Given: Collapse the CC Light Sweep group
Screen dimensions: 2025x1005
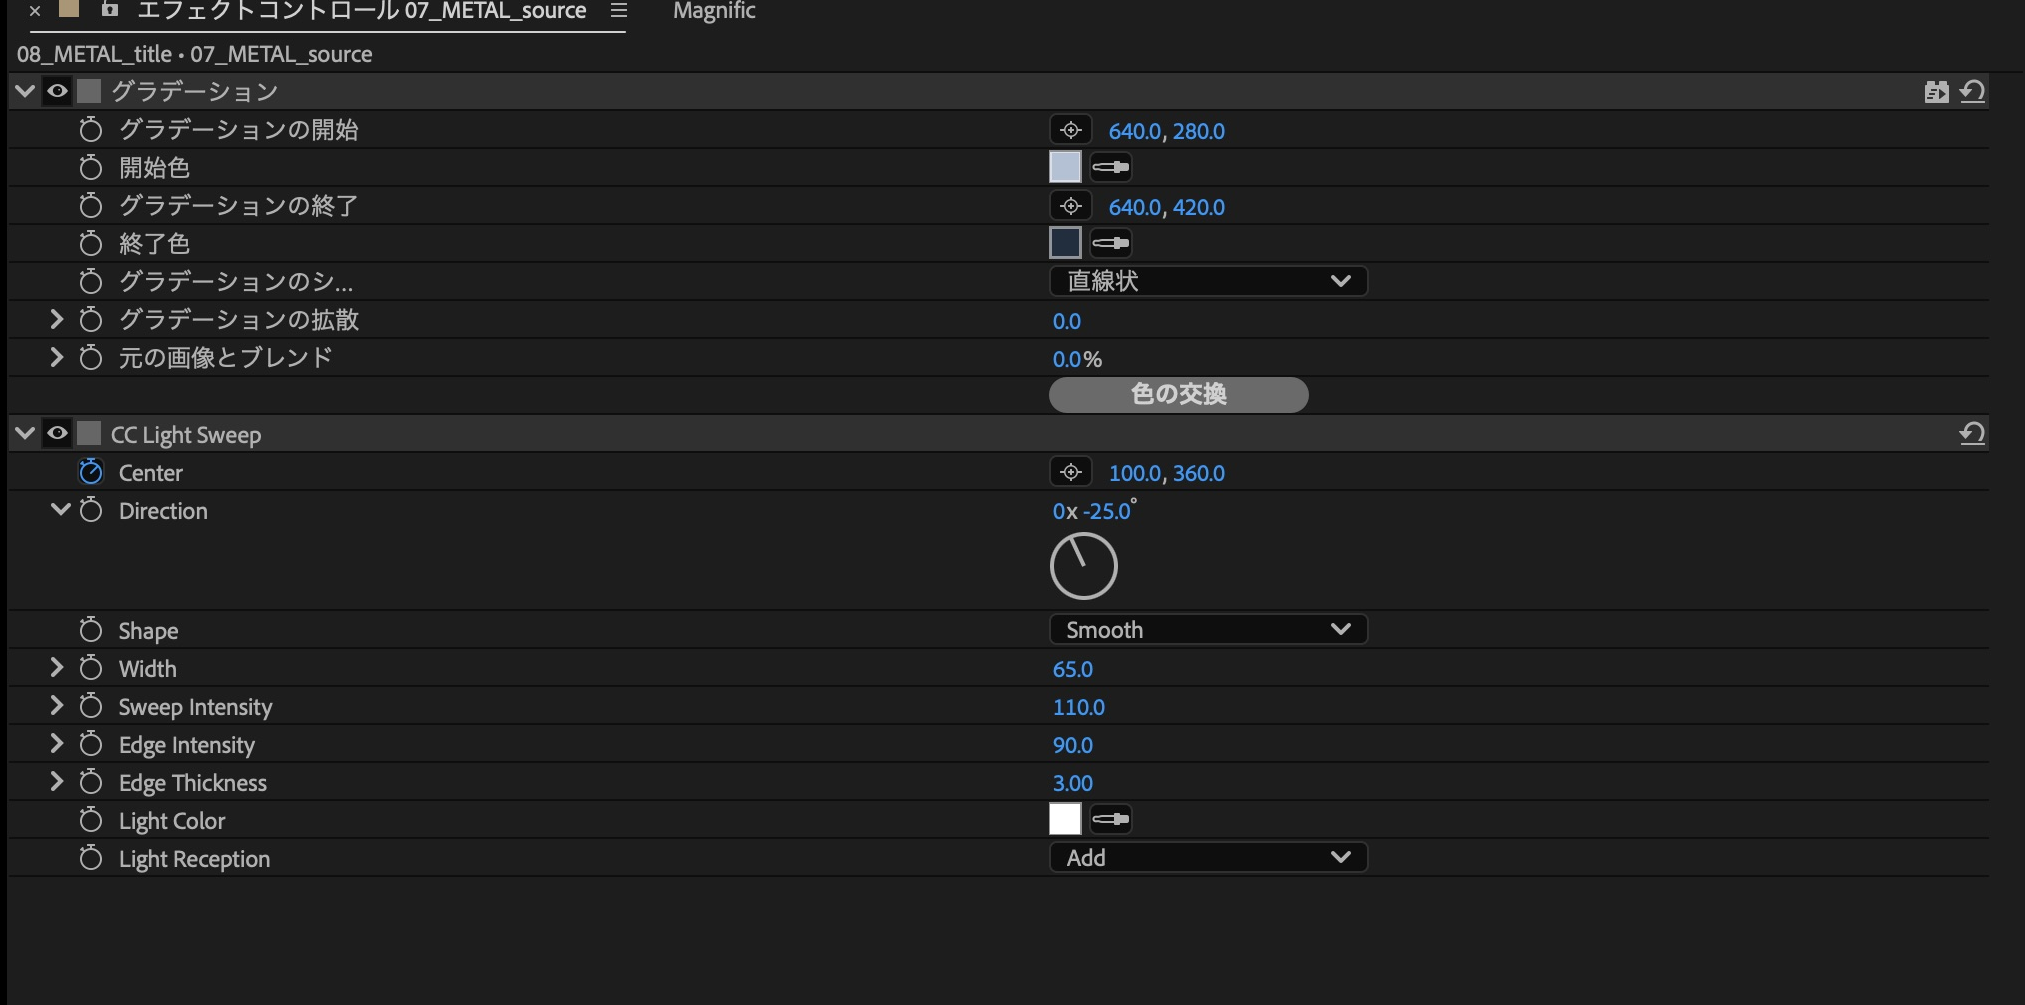Looking at the screenshot, I should click(x=25, y=433).
